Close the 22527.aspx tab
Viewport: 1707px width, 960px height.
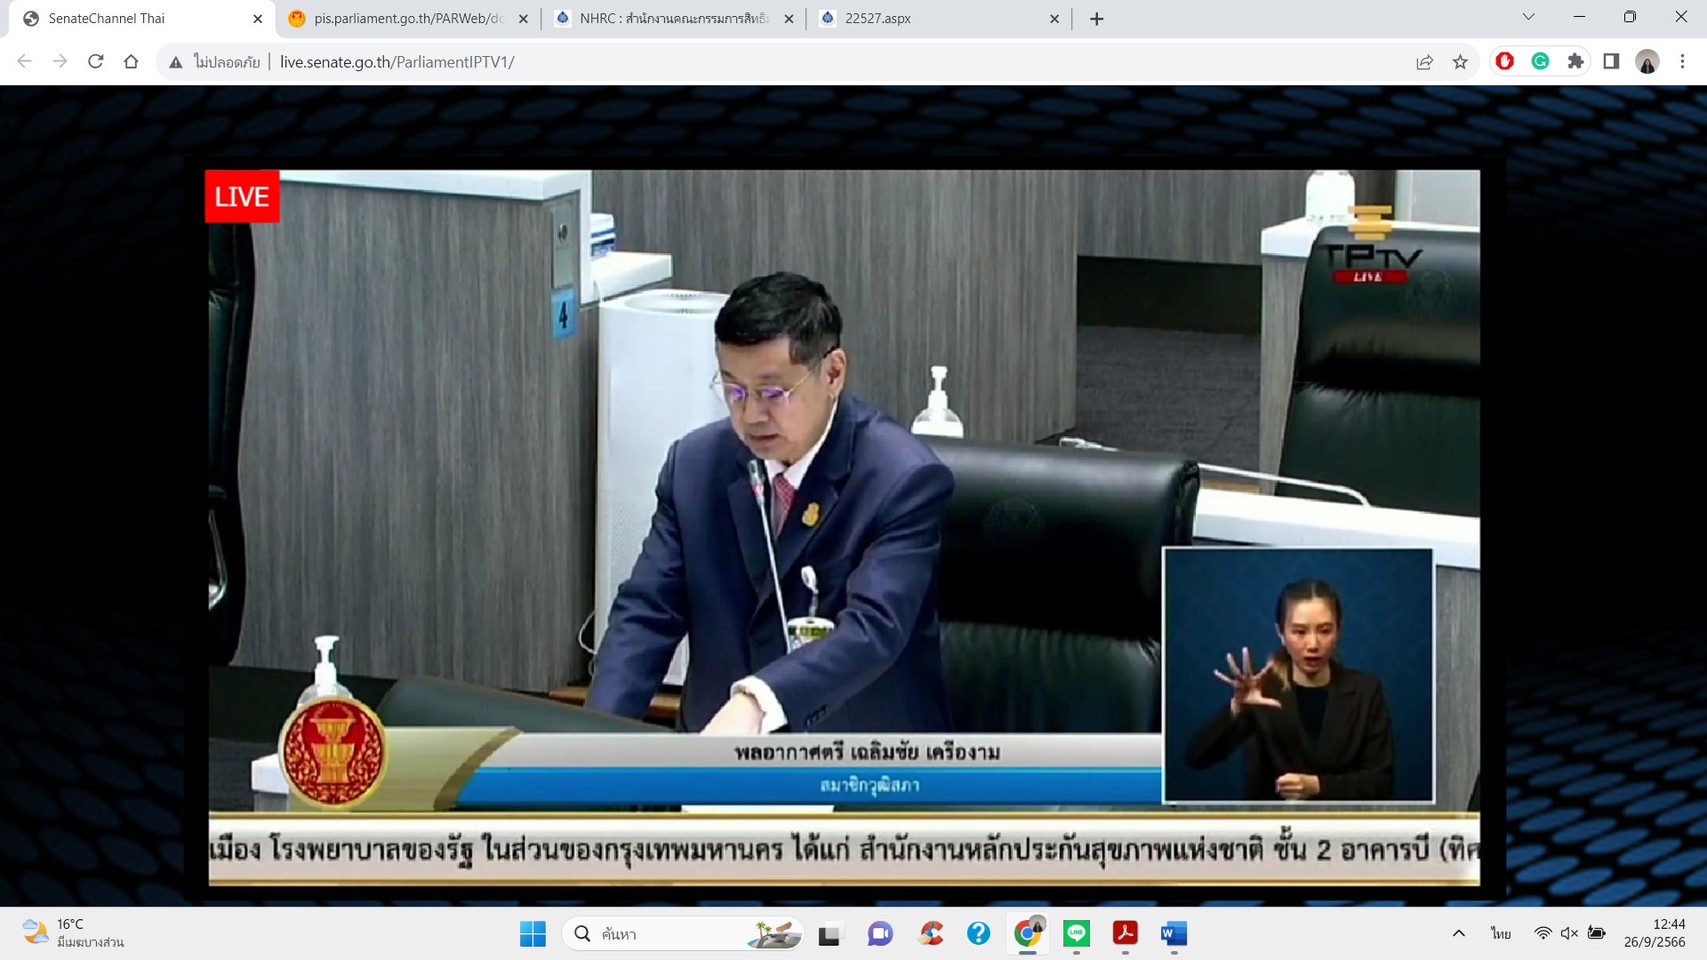[1054, 19]
